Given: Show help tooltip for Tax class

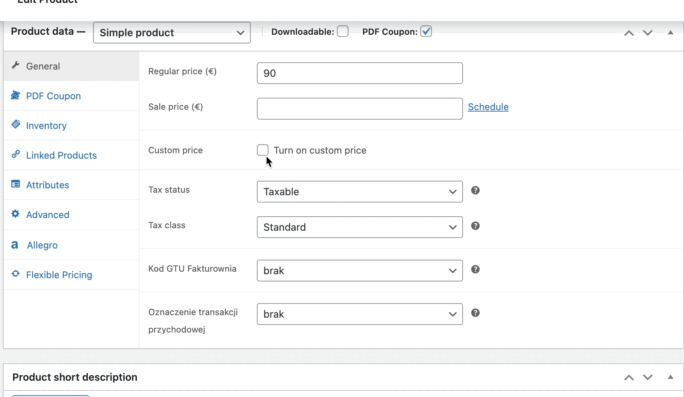Looking at the screenshot, I should (475, 226).
